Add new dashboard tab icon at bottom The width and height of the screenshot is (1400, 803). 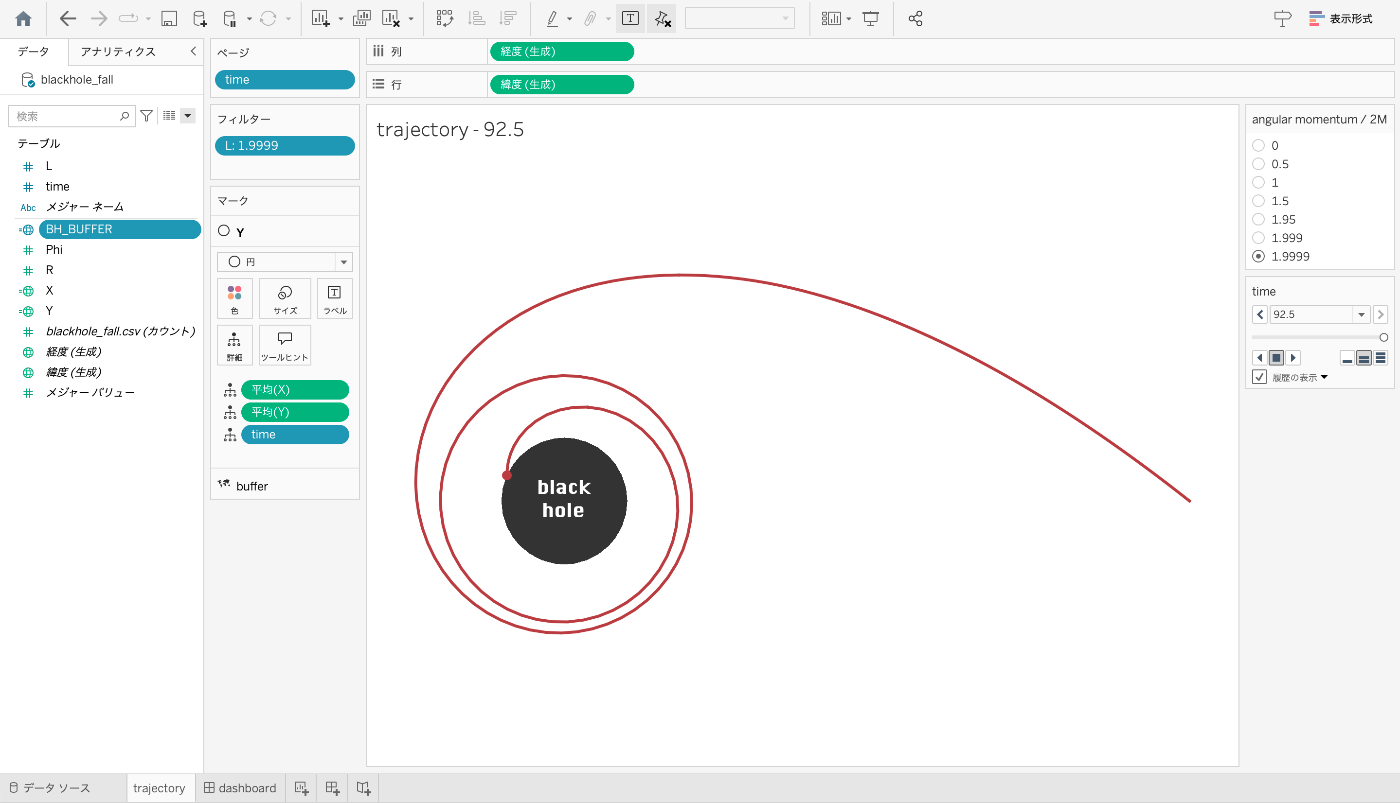(332, 788)
